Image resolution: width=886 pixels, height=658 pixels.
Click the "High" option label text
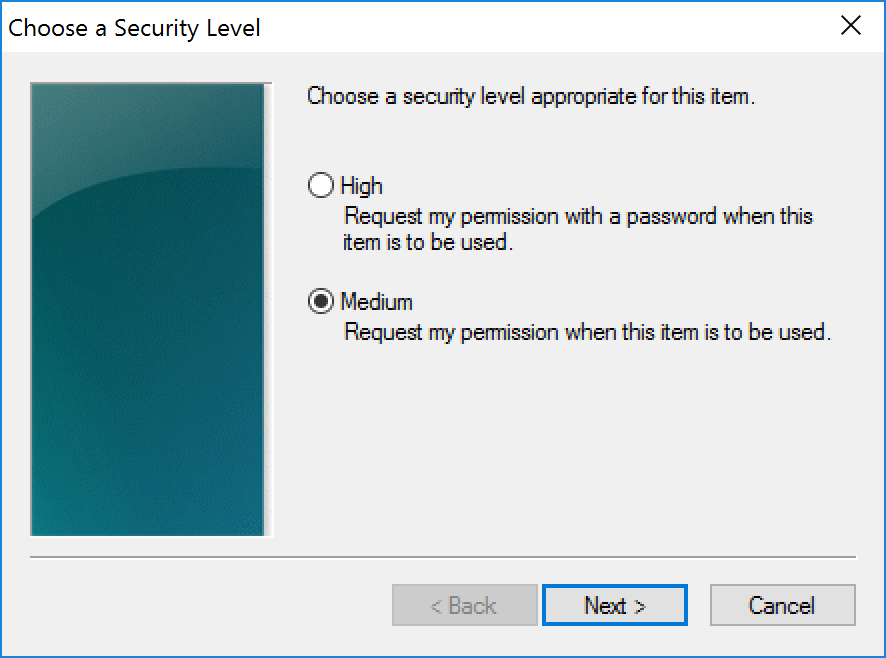click(x=361, y=186)
